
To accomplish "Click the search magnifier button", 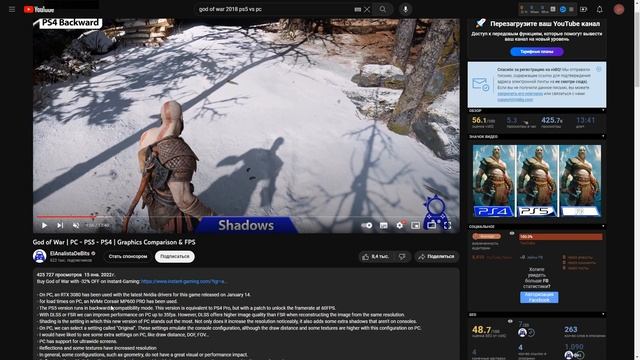I will [382, 9].
